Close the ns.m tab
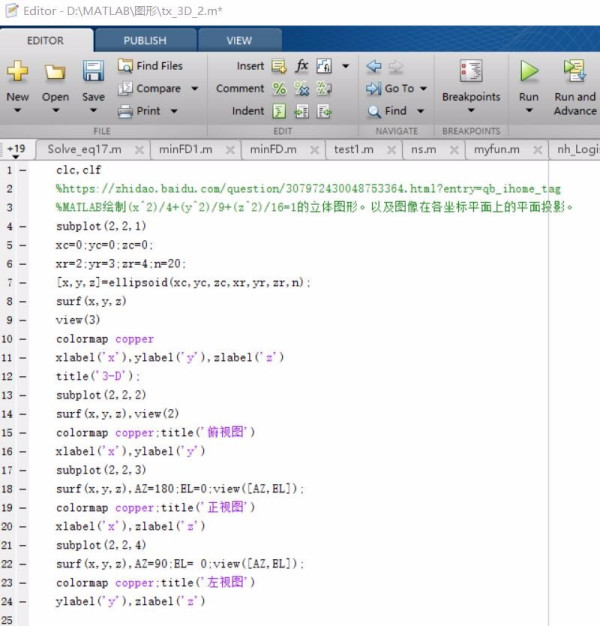 point(454,150)
